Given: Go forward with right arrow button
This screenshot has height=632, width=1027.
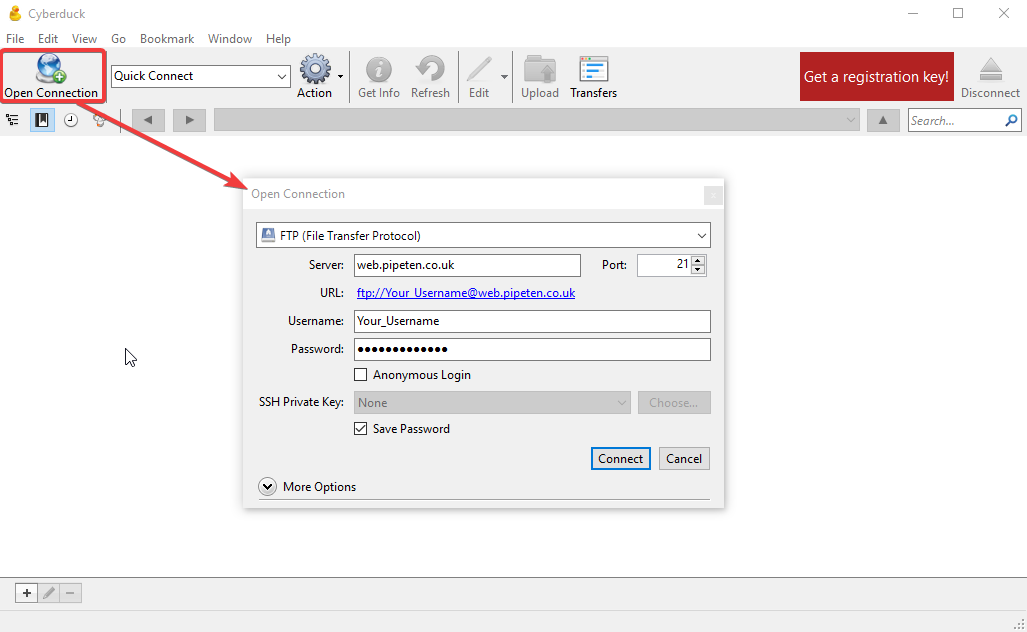Looking at the screenshot, I should [x=189, y=120].
